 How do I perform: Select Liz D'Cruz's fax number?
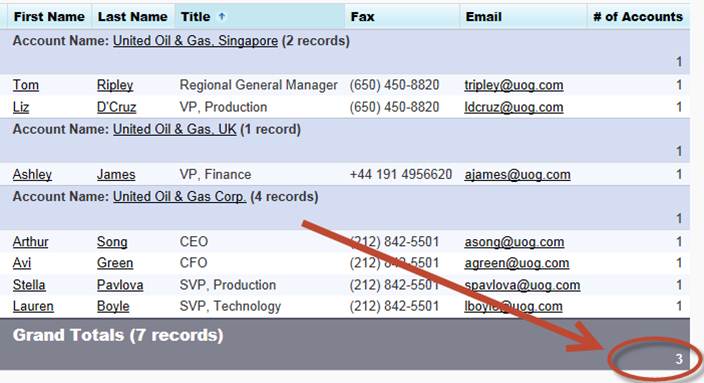(394, 107)
